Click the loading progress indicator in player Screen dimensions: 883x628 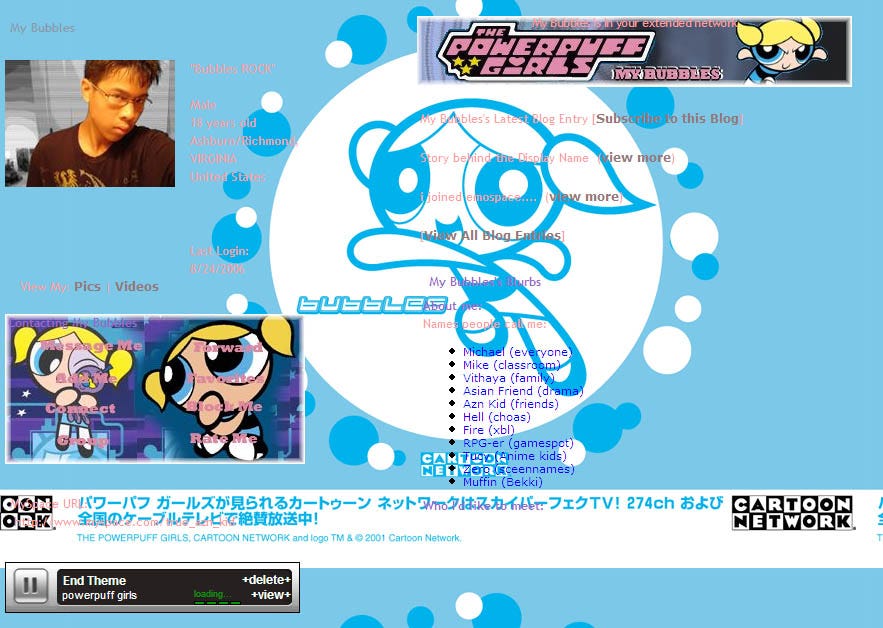[217, 596]
